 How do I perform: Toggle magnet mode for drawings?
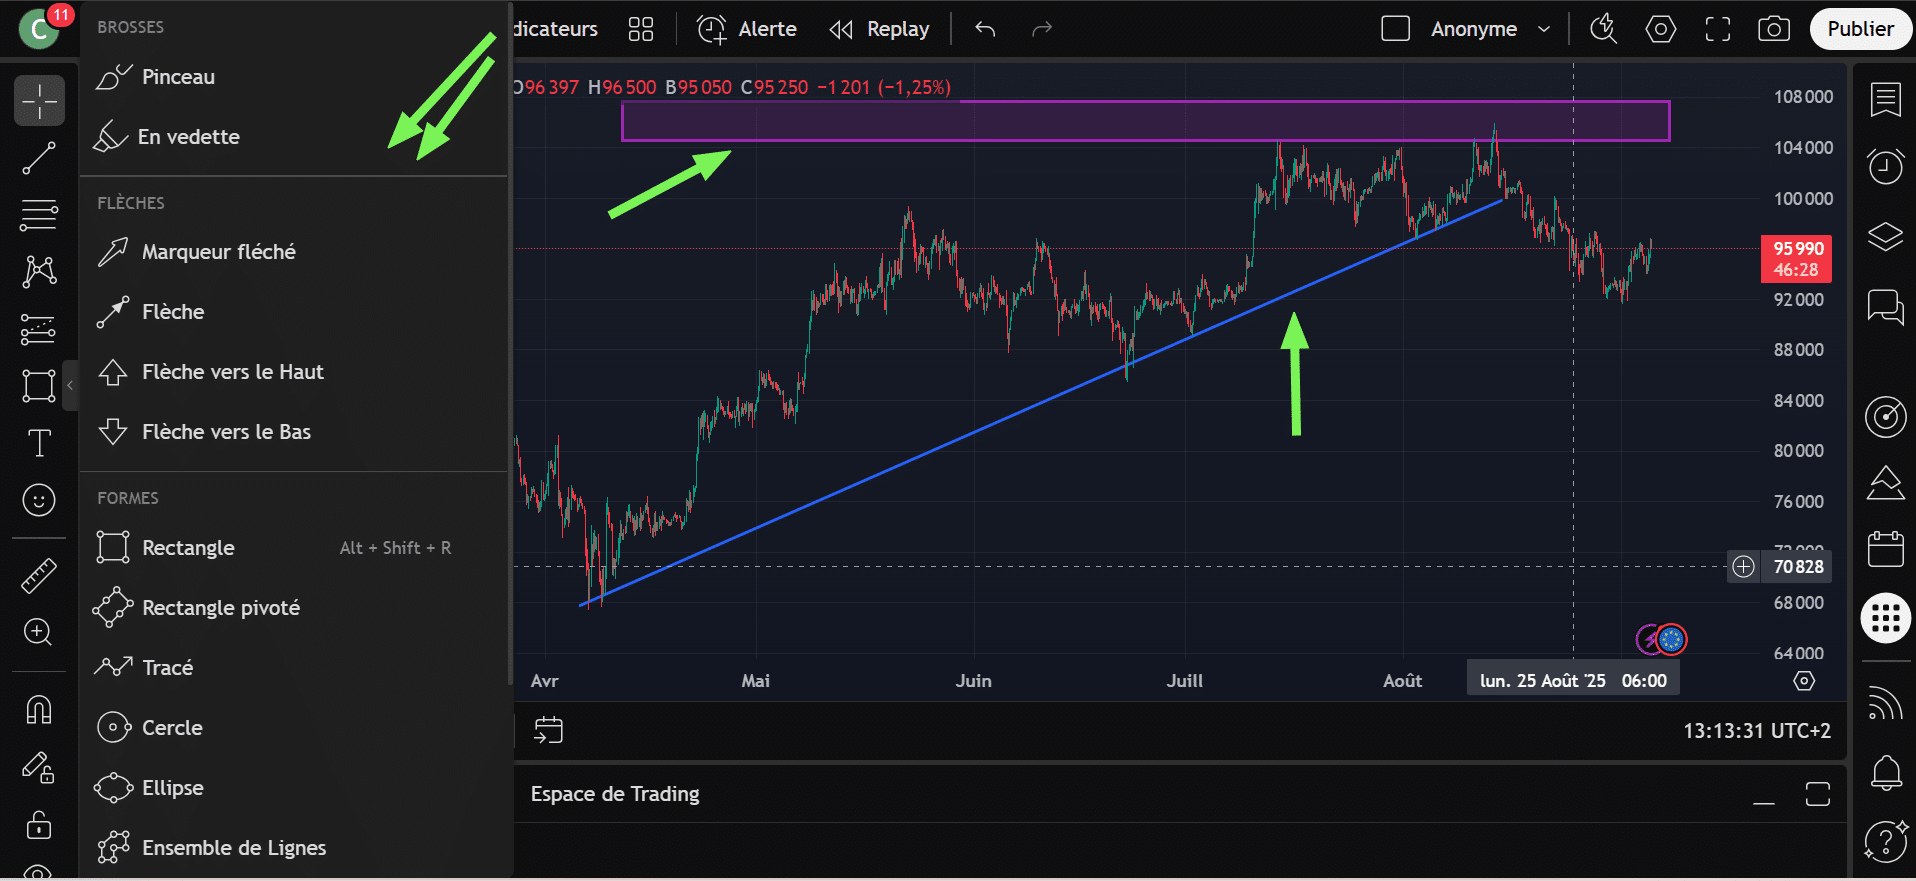(39, 710)
